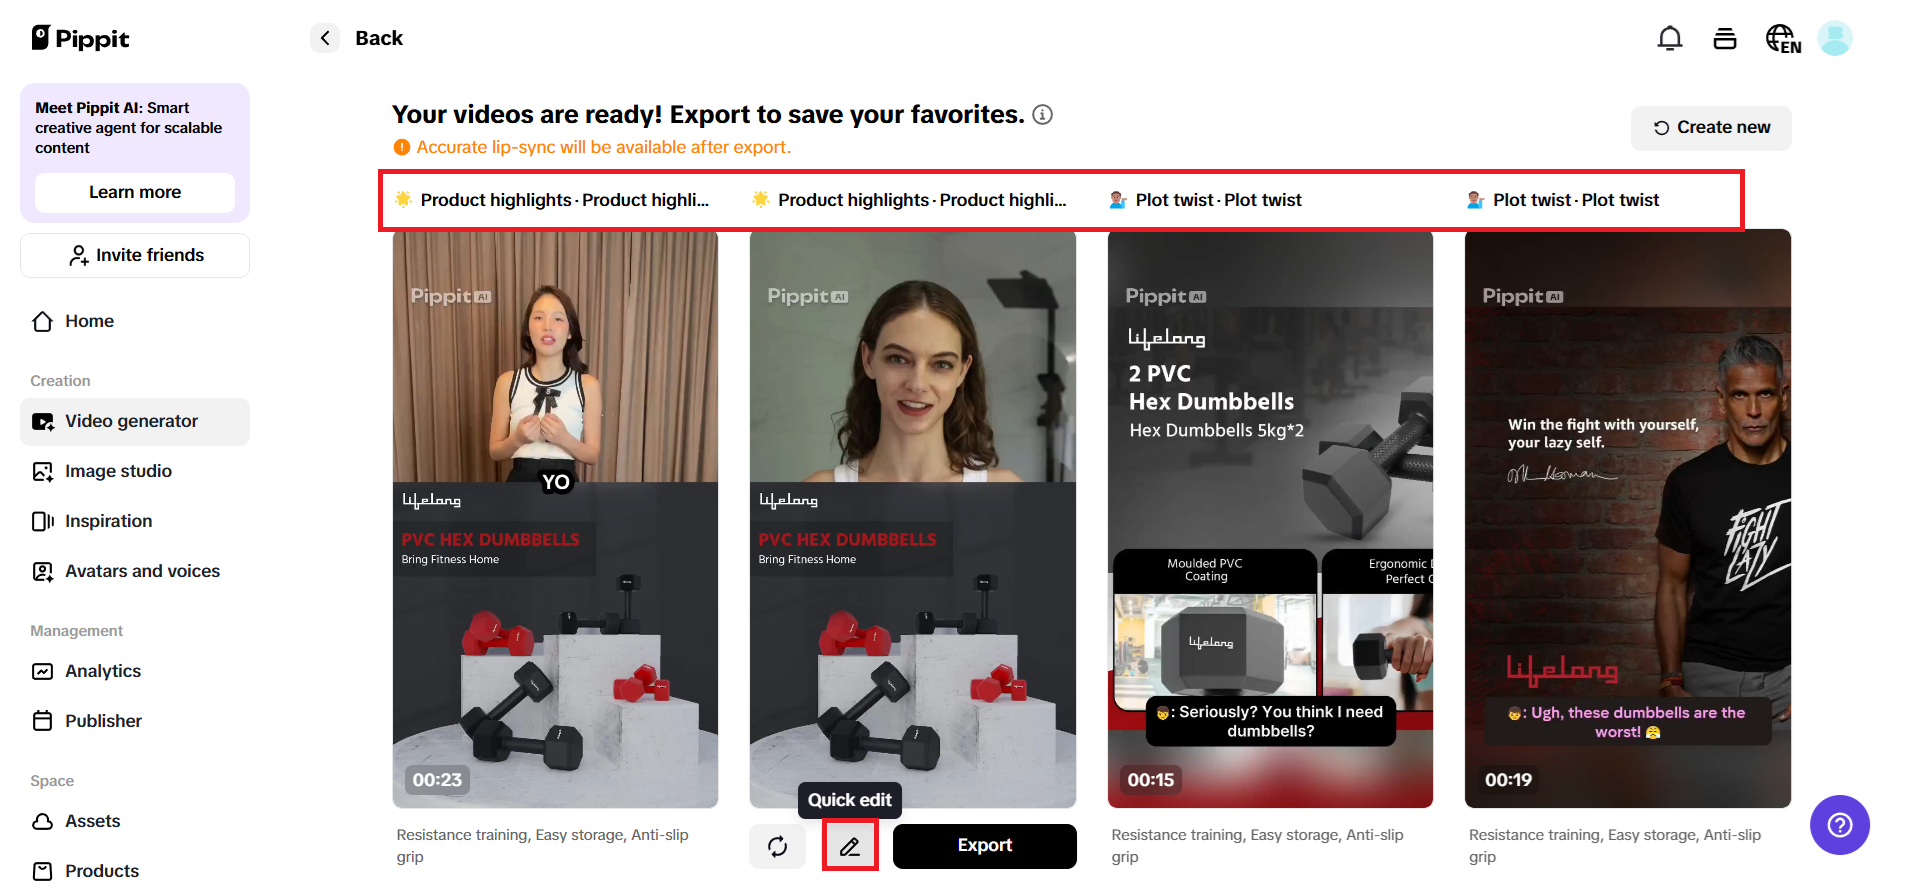Click the Create new button

coord(1711,128)
